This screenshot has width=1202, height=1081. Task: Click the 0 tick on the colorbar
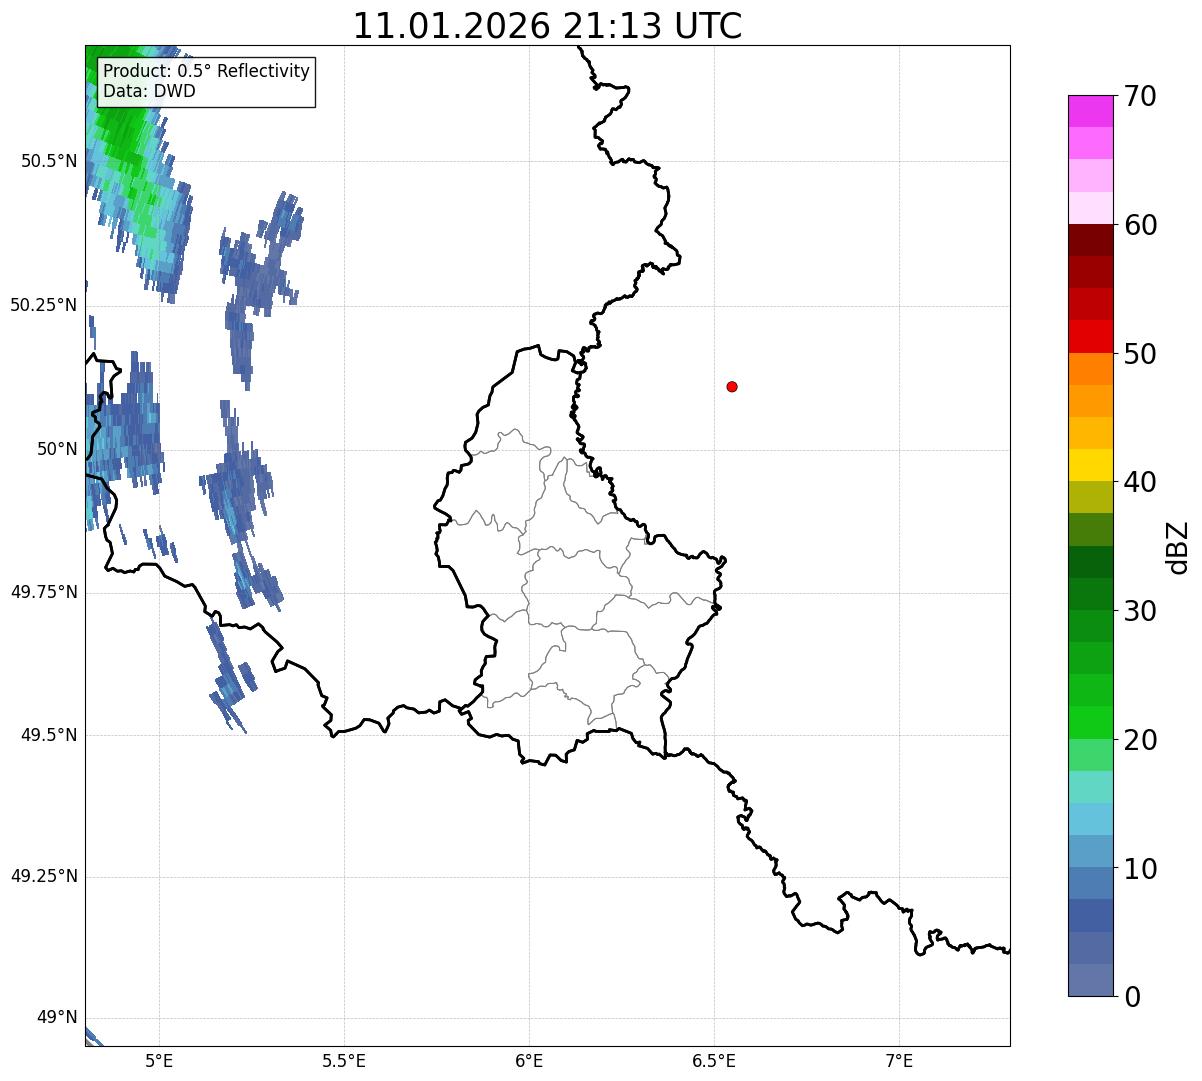click(x=1132, y=997)
